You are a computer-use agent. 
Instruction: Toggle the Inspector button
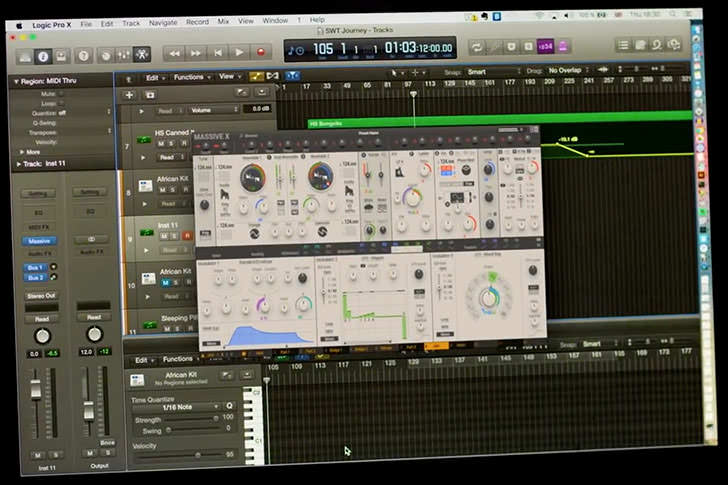(43, 57)
